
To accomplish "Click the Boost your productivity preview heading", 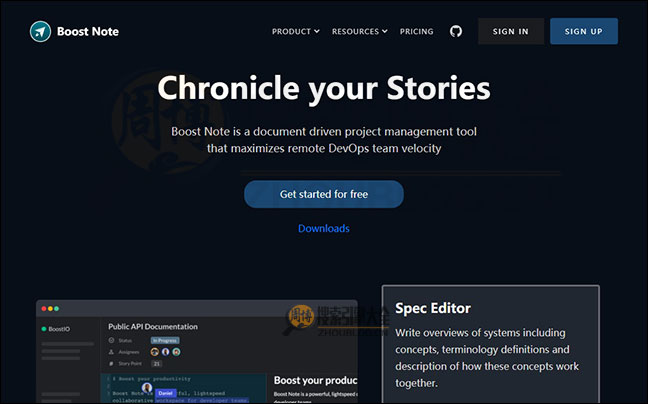I will [315, 380].
